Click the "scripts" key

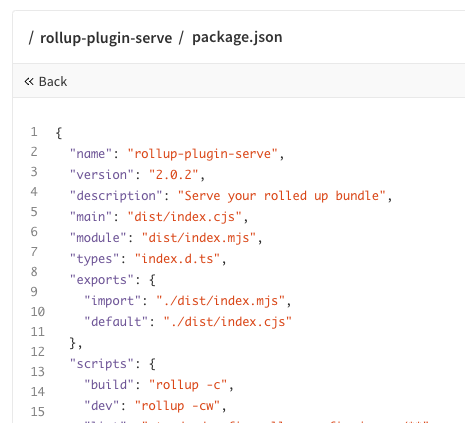point(102,364)
